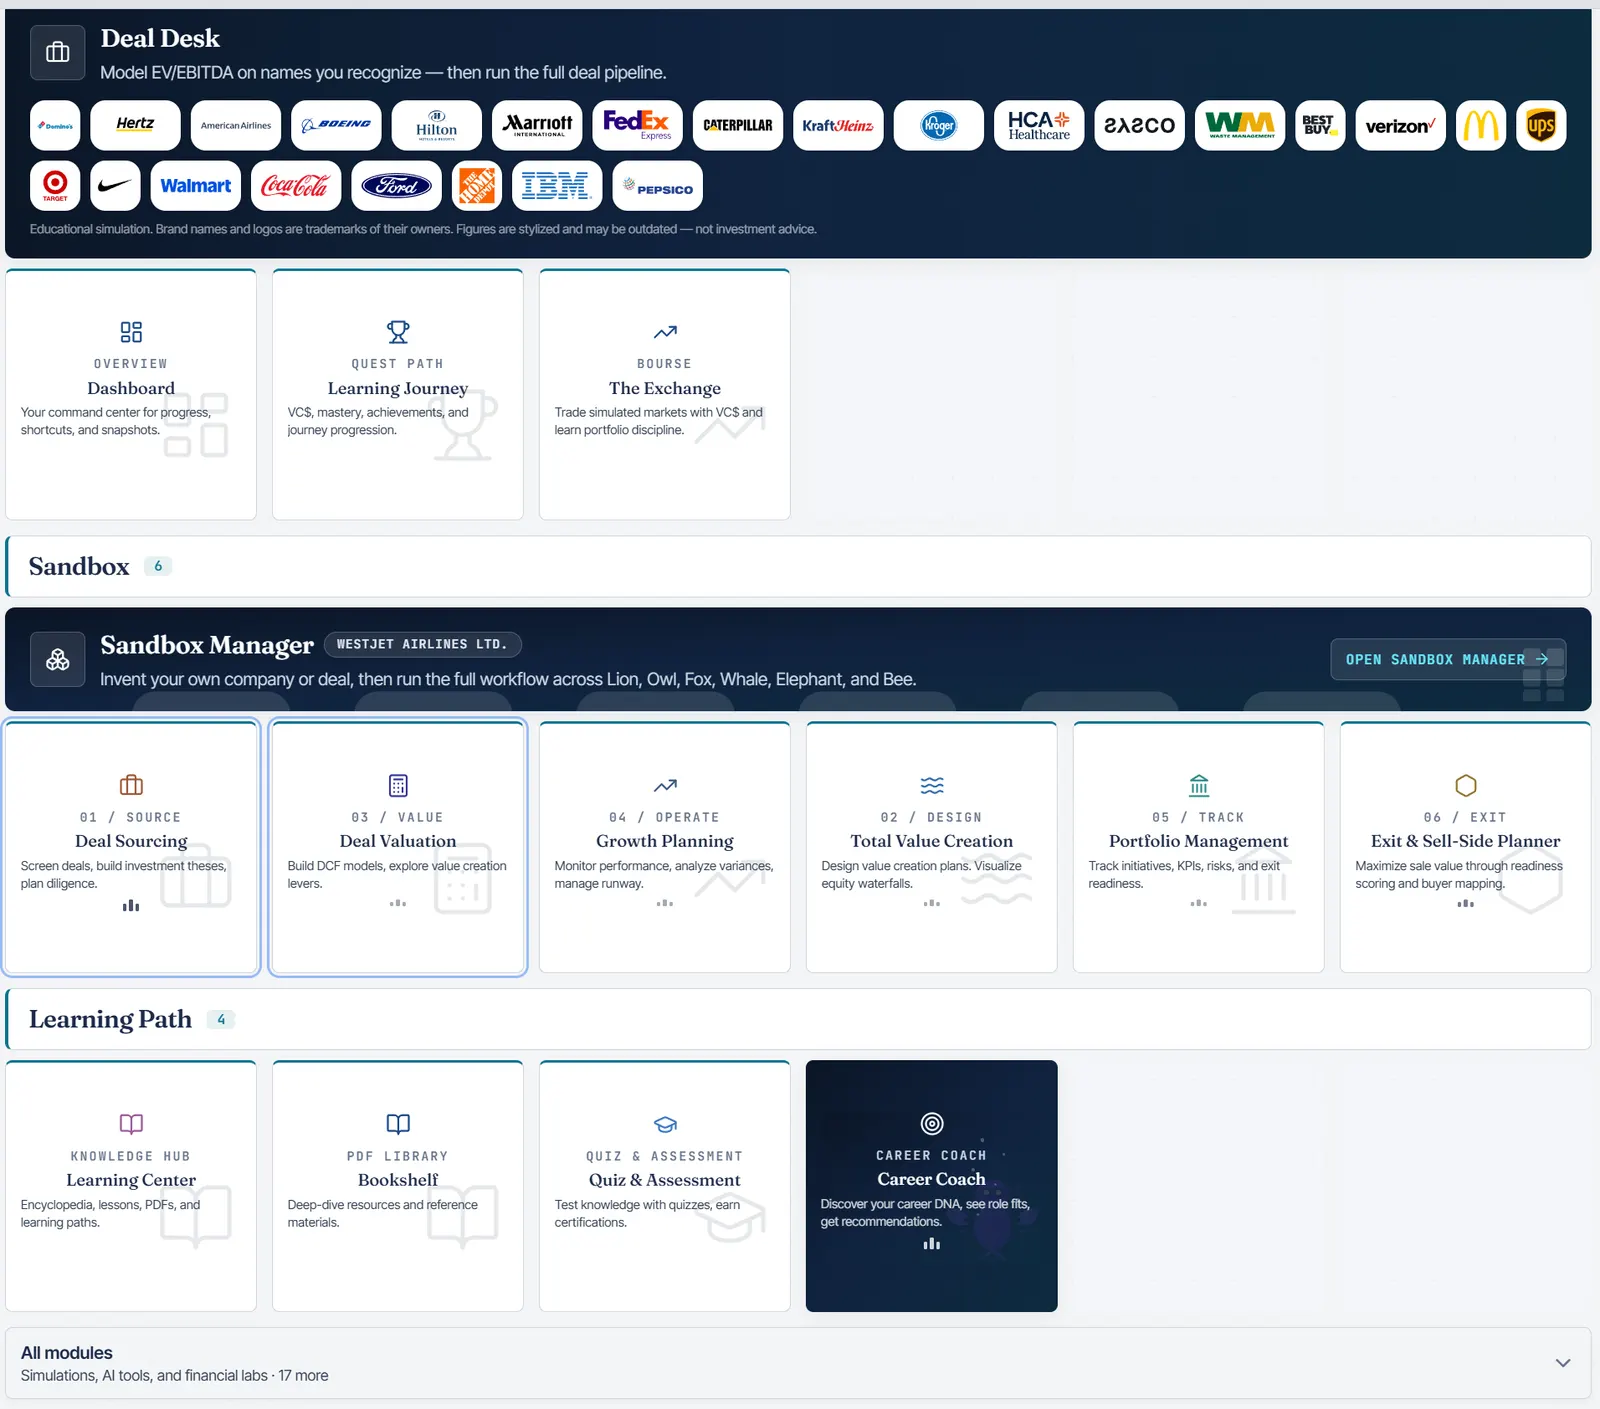Viewport: 1600px width, 1409px height.
Task: Open the Exit & Sell-Side Planner card
Action: click(x=1466, y=847)
